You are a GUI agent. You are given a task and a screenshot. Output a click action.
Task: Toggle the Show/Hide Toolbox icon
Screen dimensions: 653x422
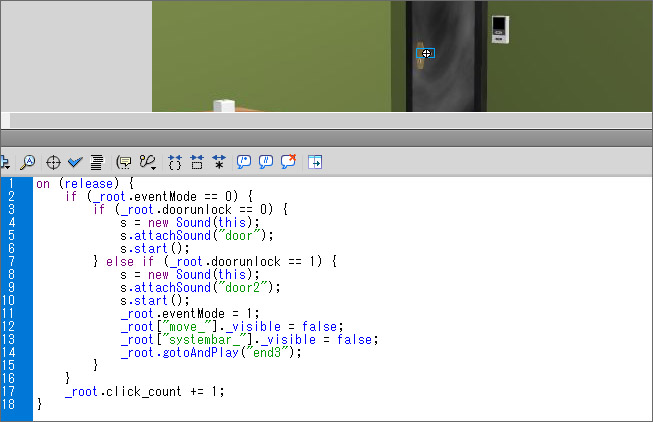coord(315,162)
